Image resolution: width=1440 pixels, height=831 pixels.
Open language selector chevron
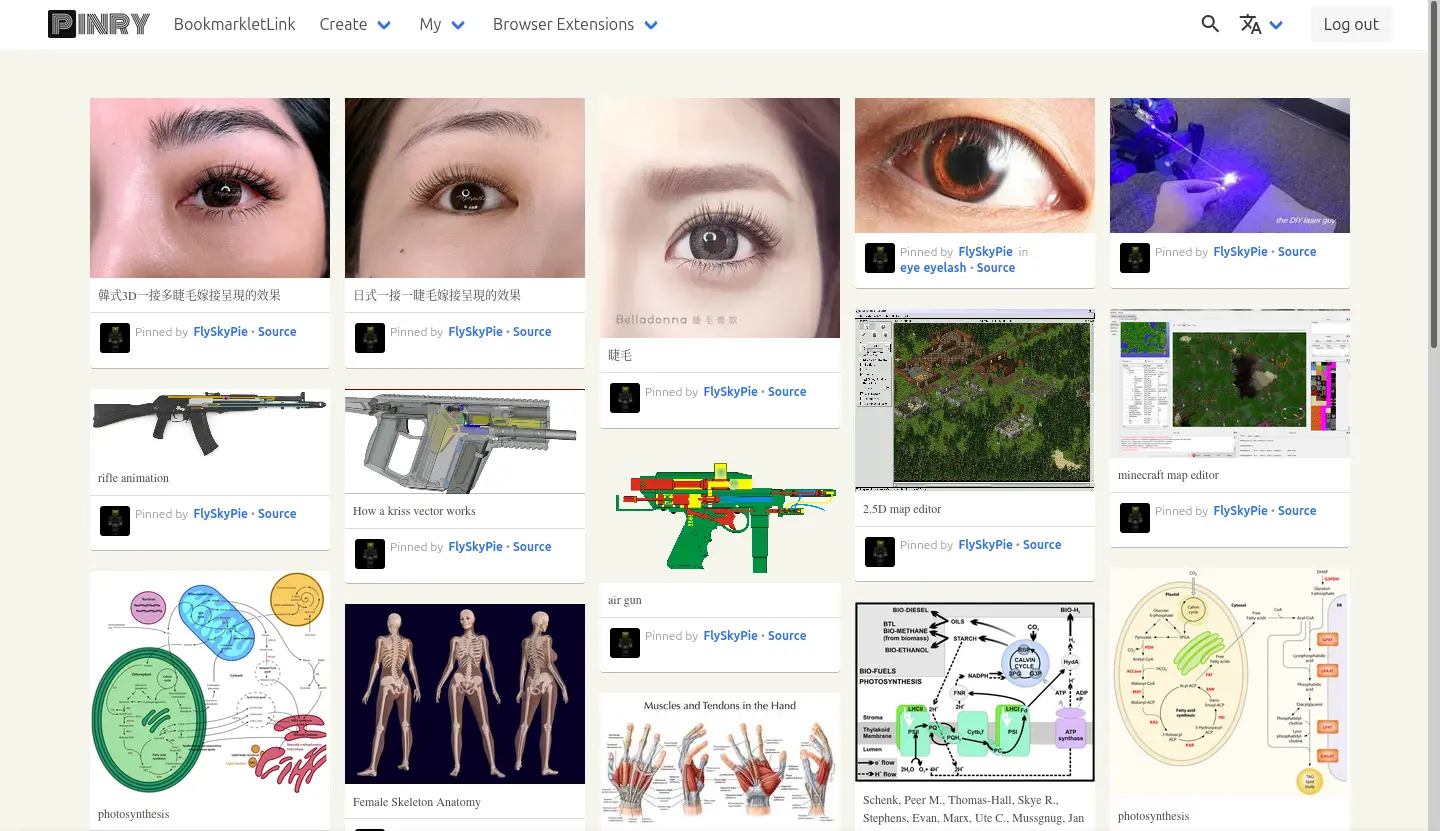tap(1276, 25)
